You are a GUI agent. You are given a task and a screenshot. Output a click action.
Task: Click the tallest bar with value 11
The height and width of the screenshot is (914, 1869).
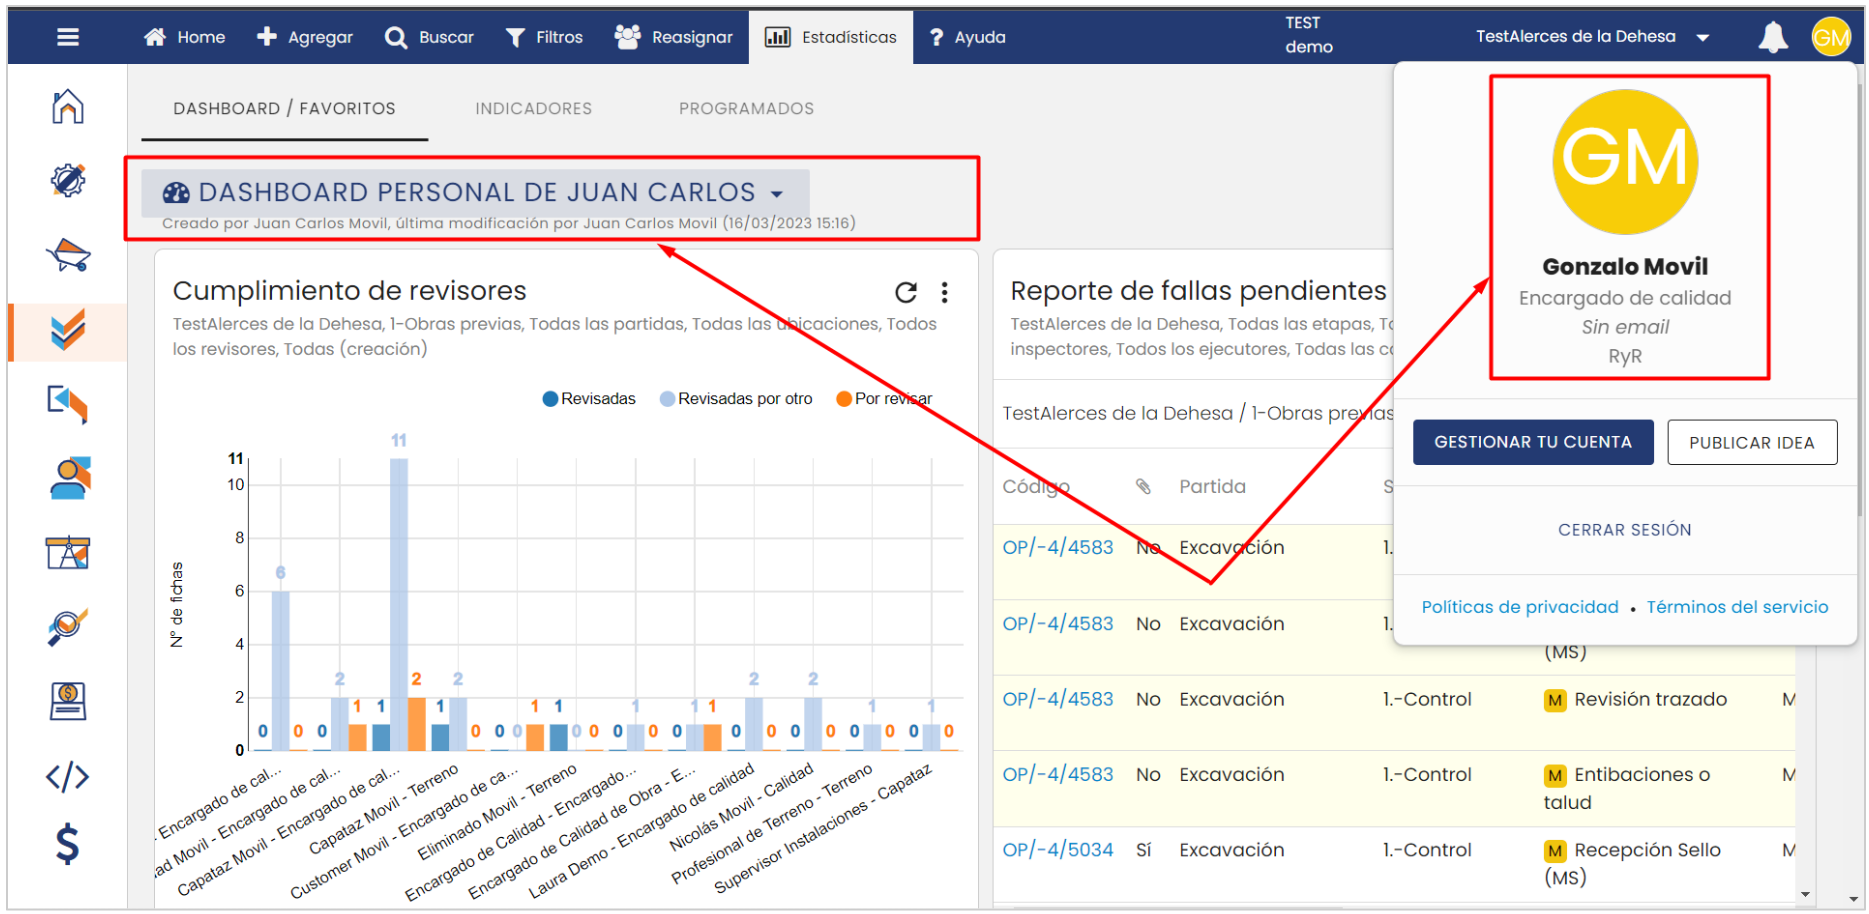(399, 600)
